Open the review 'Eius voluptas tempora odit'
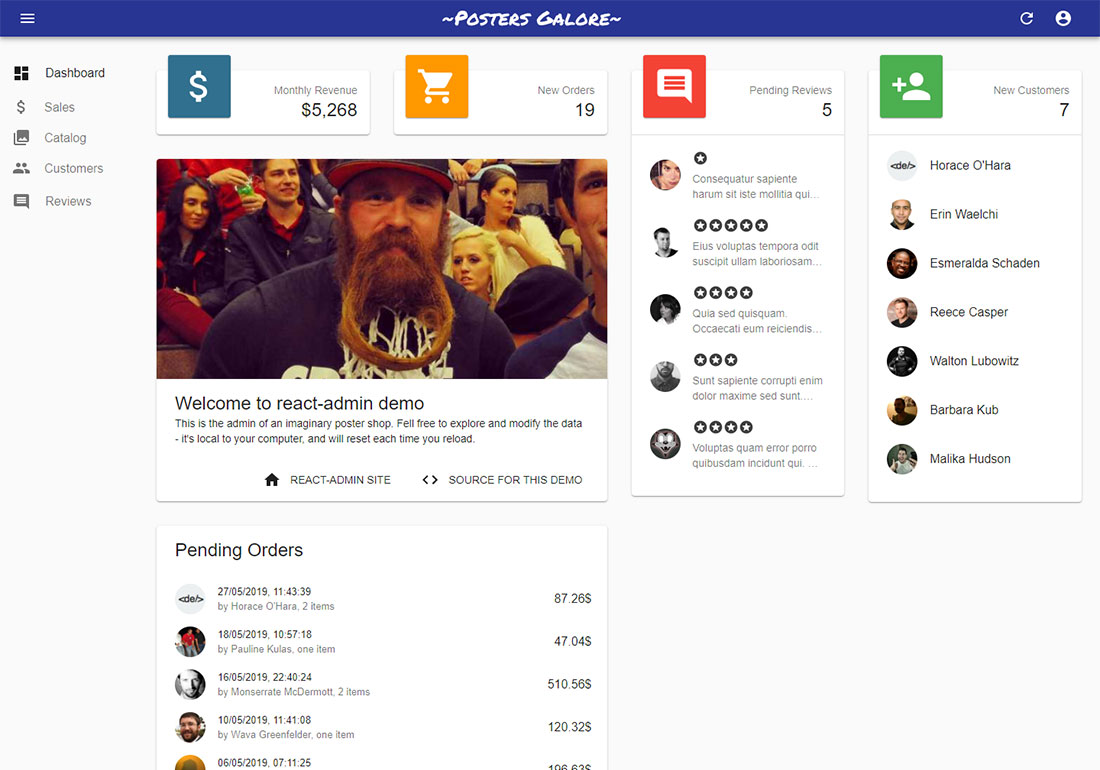The image size is (1100, 770). coord(757,254)
